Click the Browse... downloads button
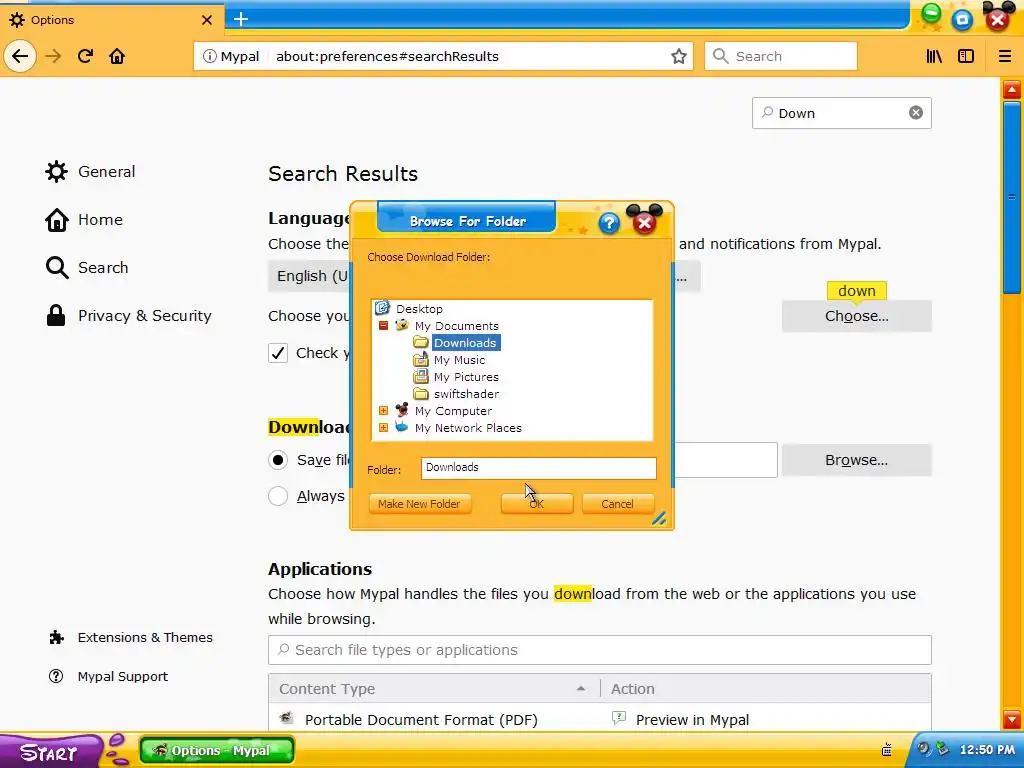 856,460
